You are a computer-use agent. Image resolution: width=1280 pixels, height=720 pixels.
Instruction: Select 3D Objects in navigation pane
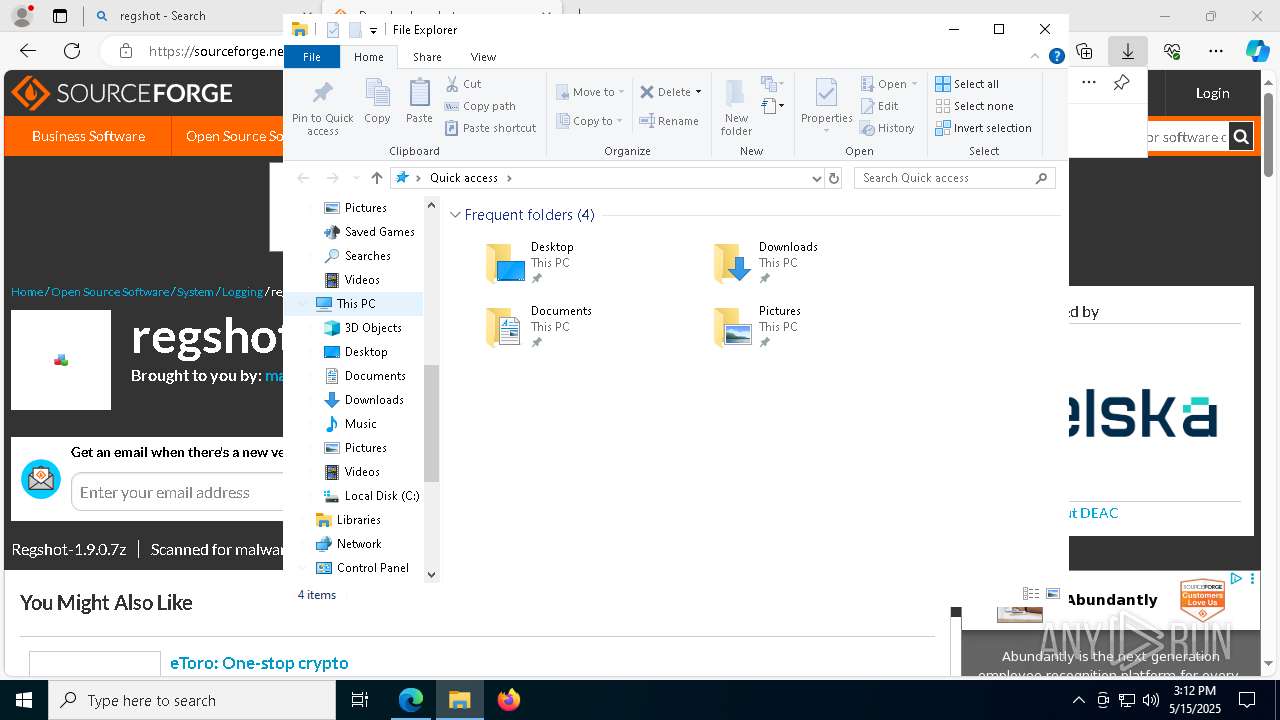click(x=372, y=328)
